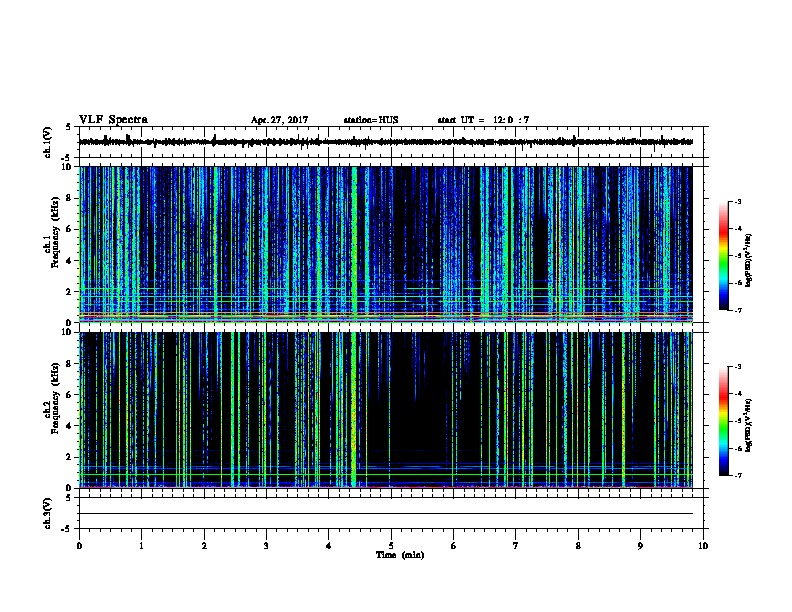The width and height of the screenshot is (792, 612).
Task: Click the 'start UT = 12:0:7' text
Action: tap(483, 120)
